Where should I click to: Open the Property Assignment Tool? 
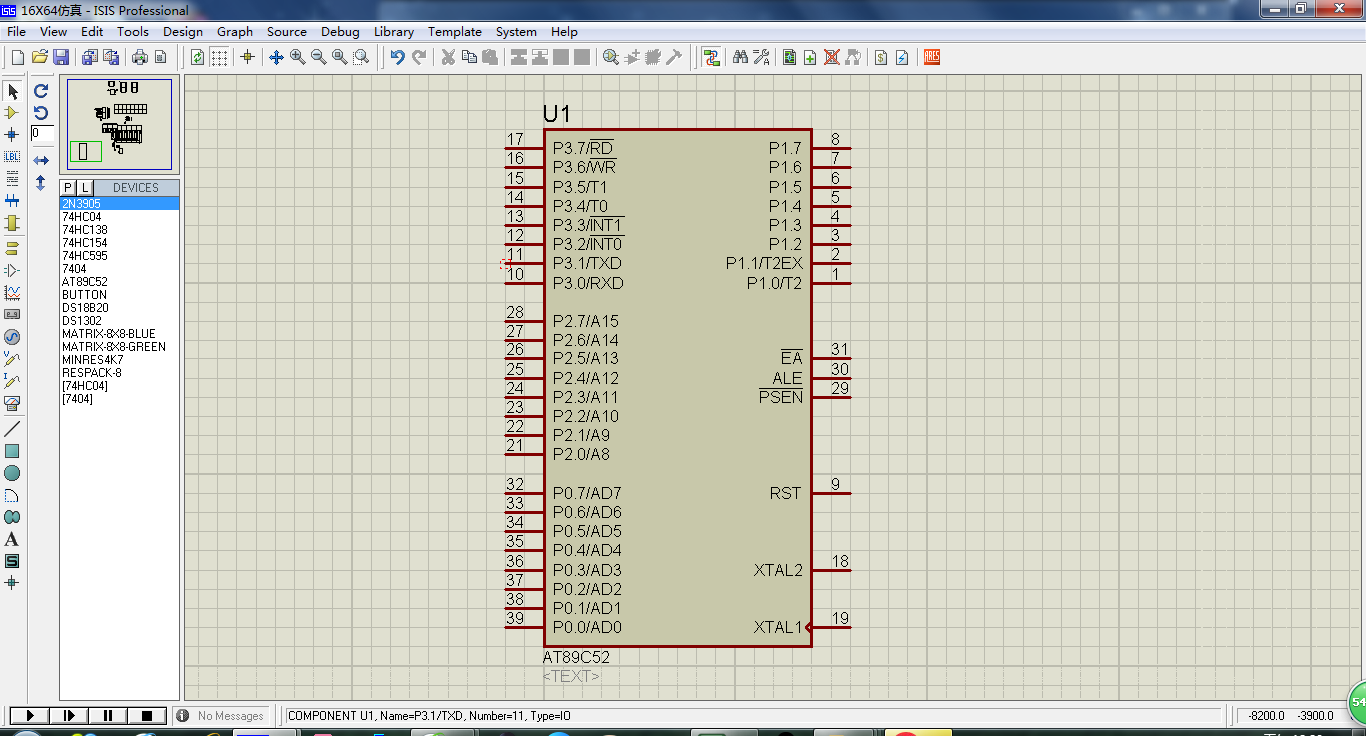click(x=761, y=57)
